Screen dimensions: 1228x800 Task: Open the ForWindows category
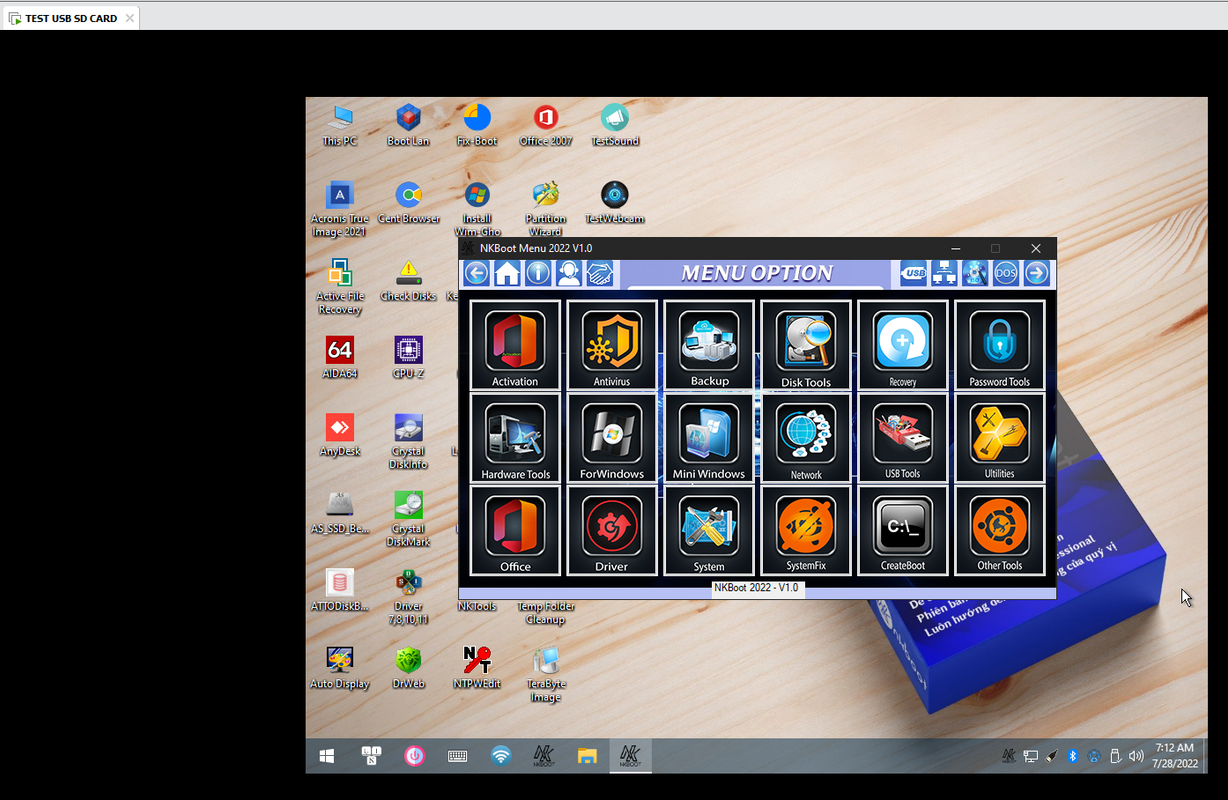(x=612, y=438)
